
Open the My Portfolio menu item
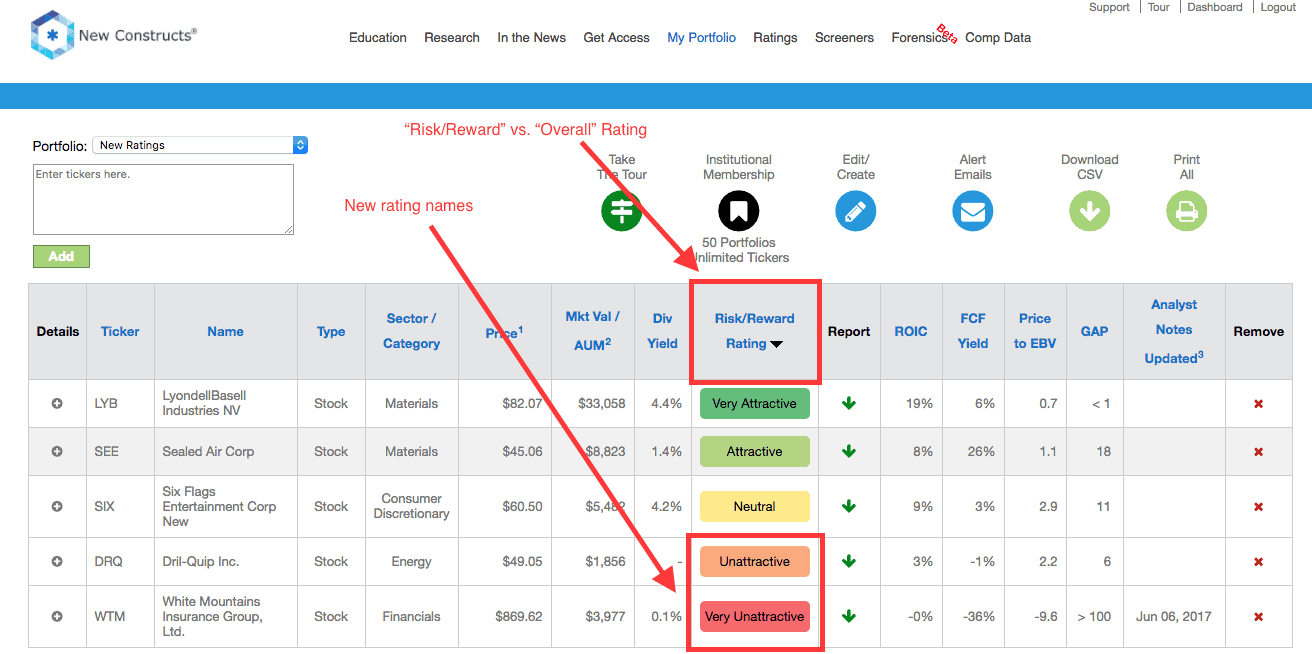701,38
